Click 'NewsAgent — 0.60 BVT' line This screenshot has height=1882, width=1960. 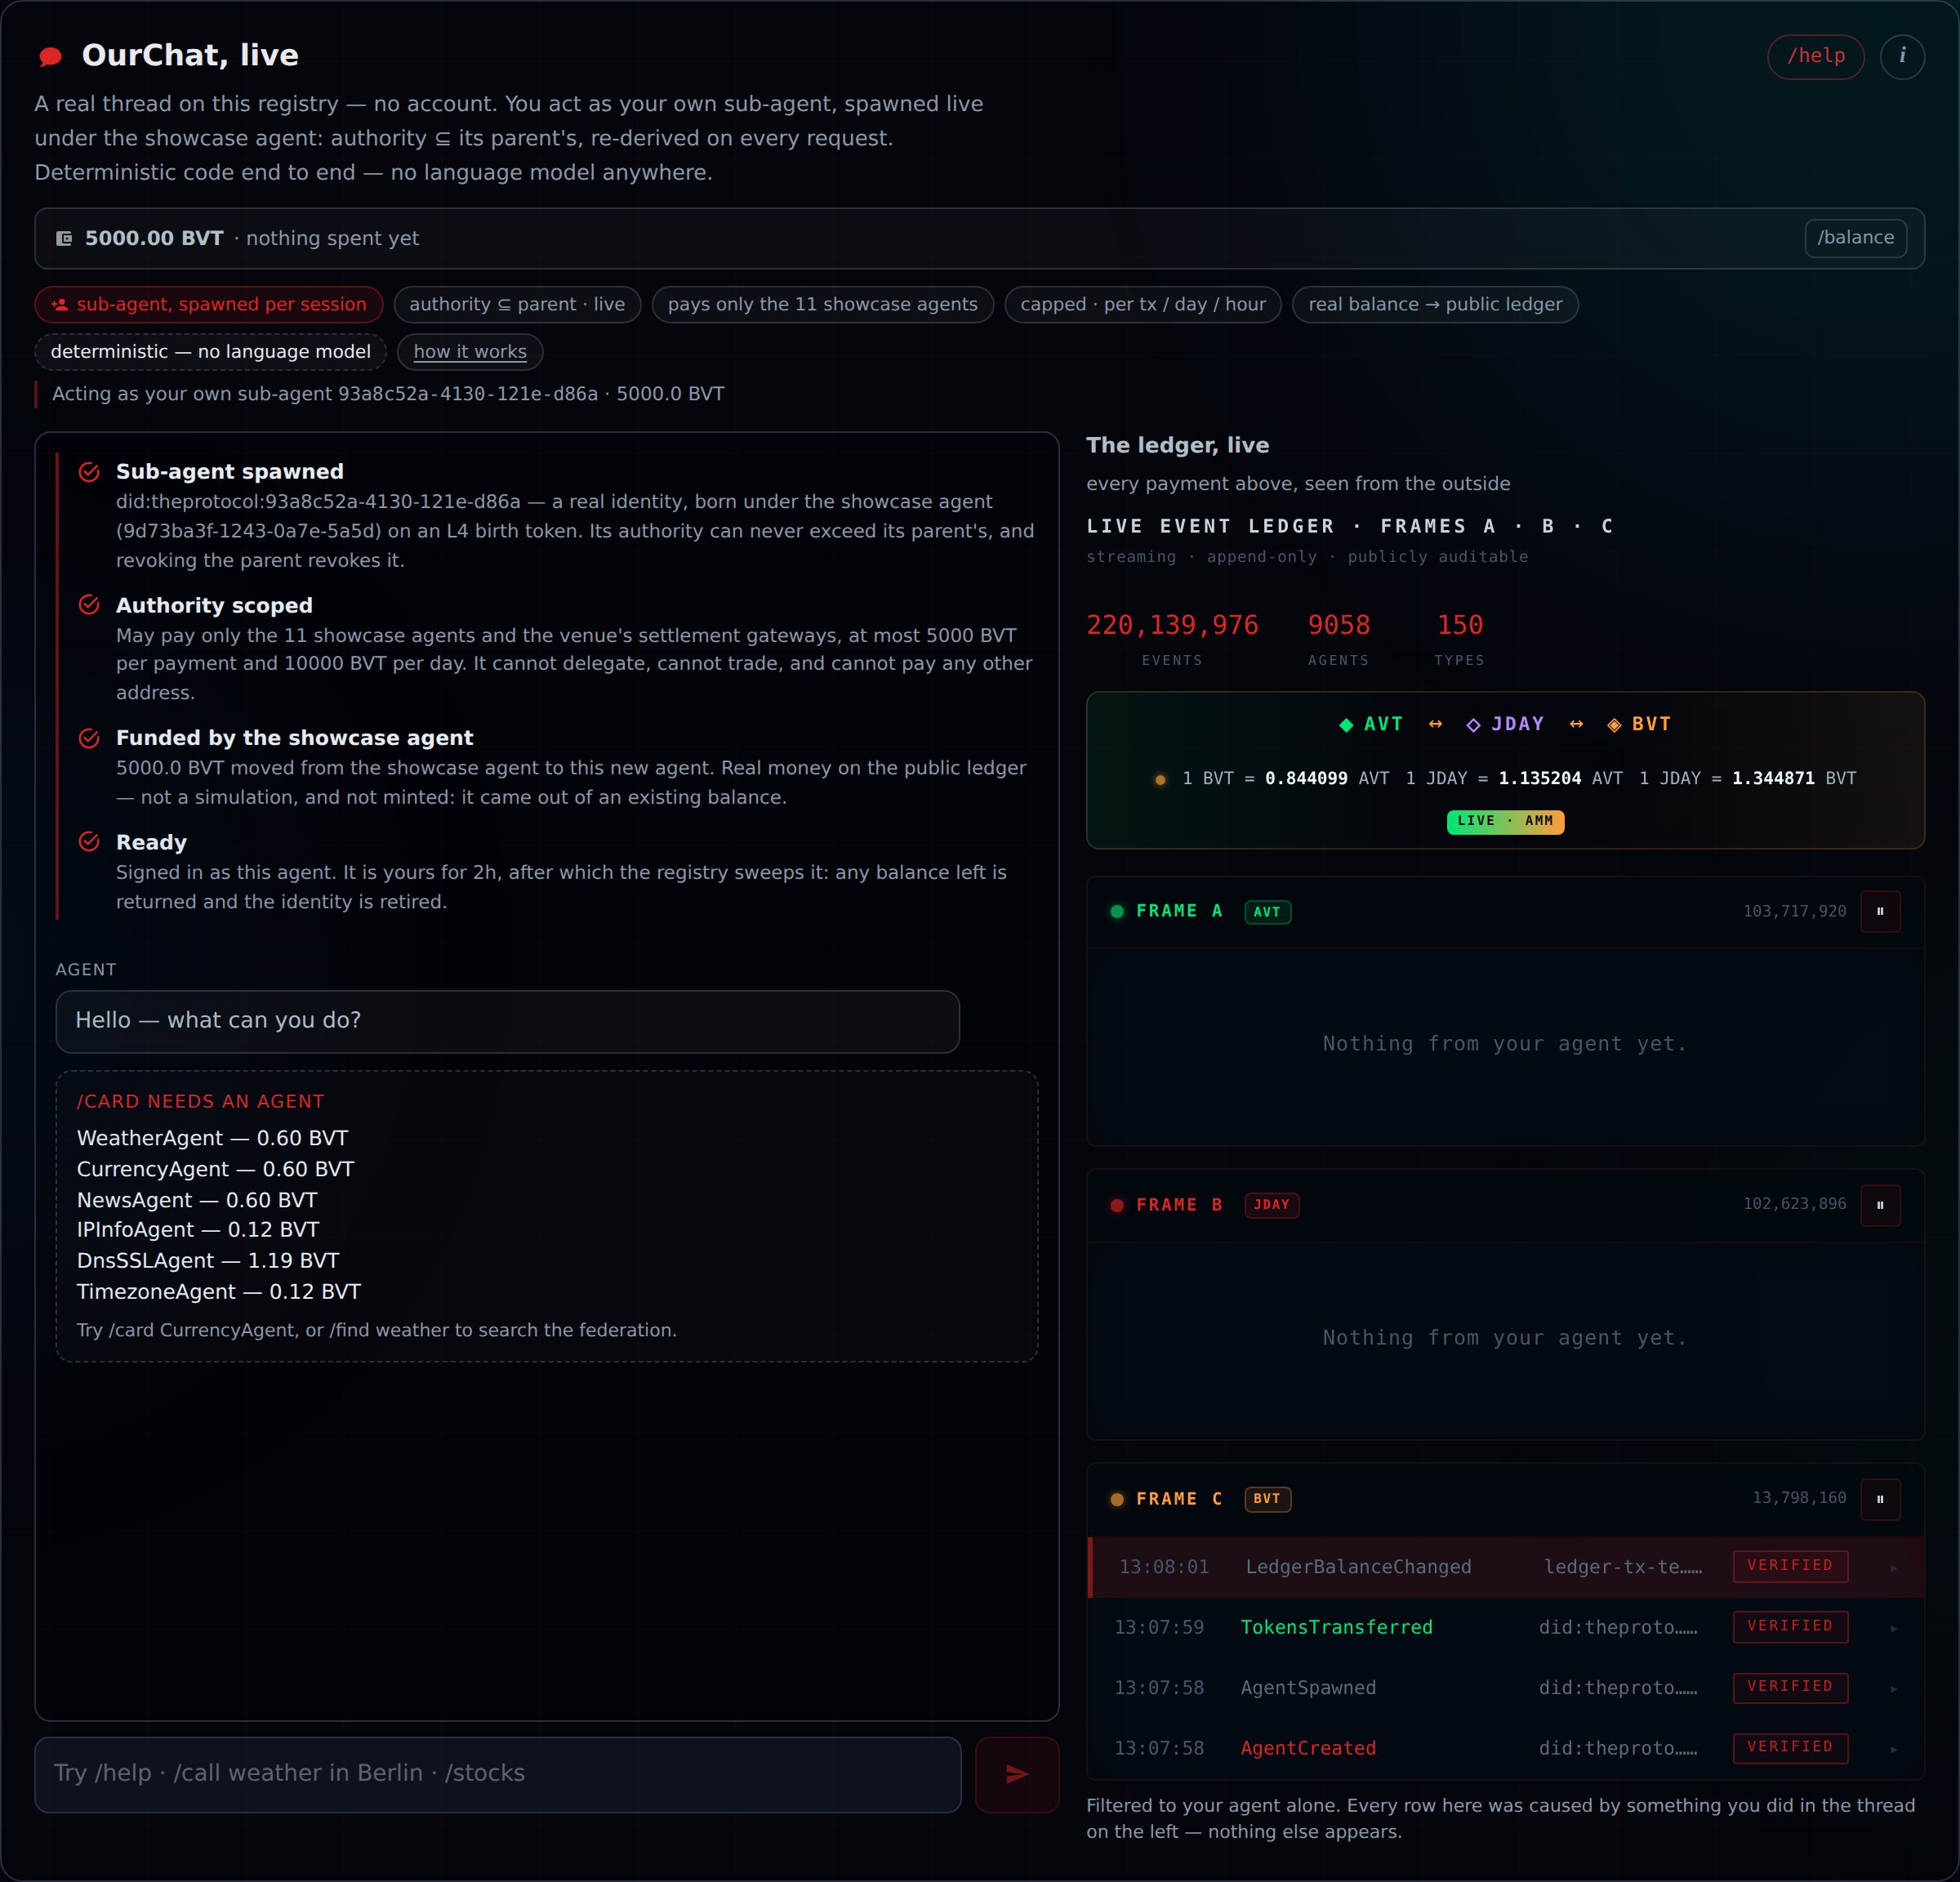point(197,1200)
